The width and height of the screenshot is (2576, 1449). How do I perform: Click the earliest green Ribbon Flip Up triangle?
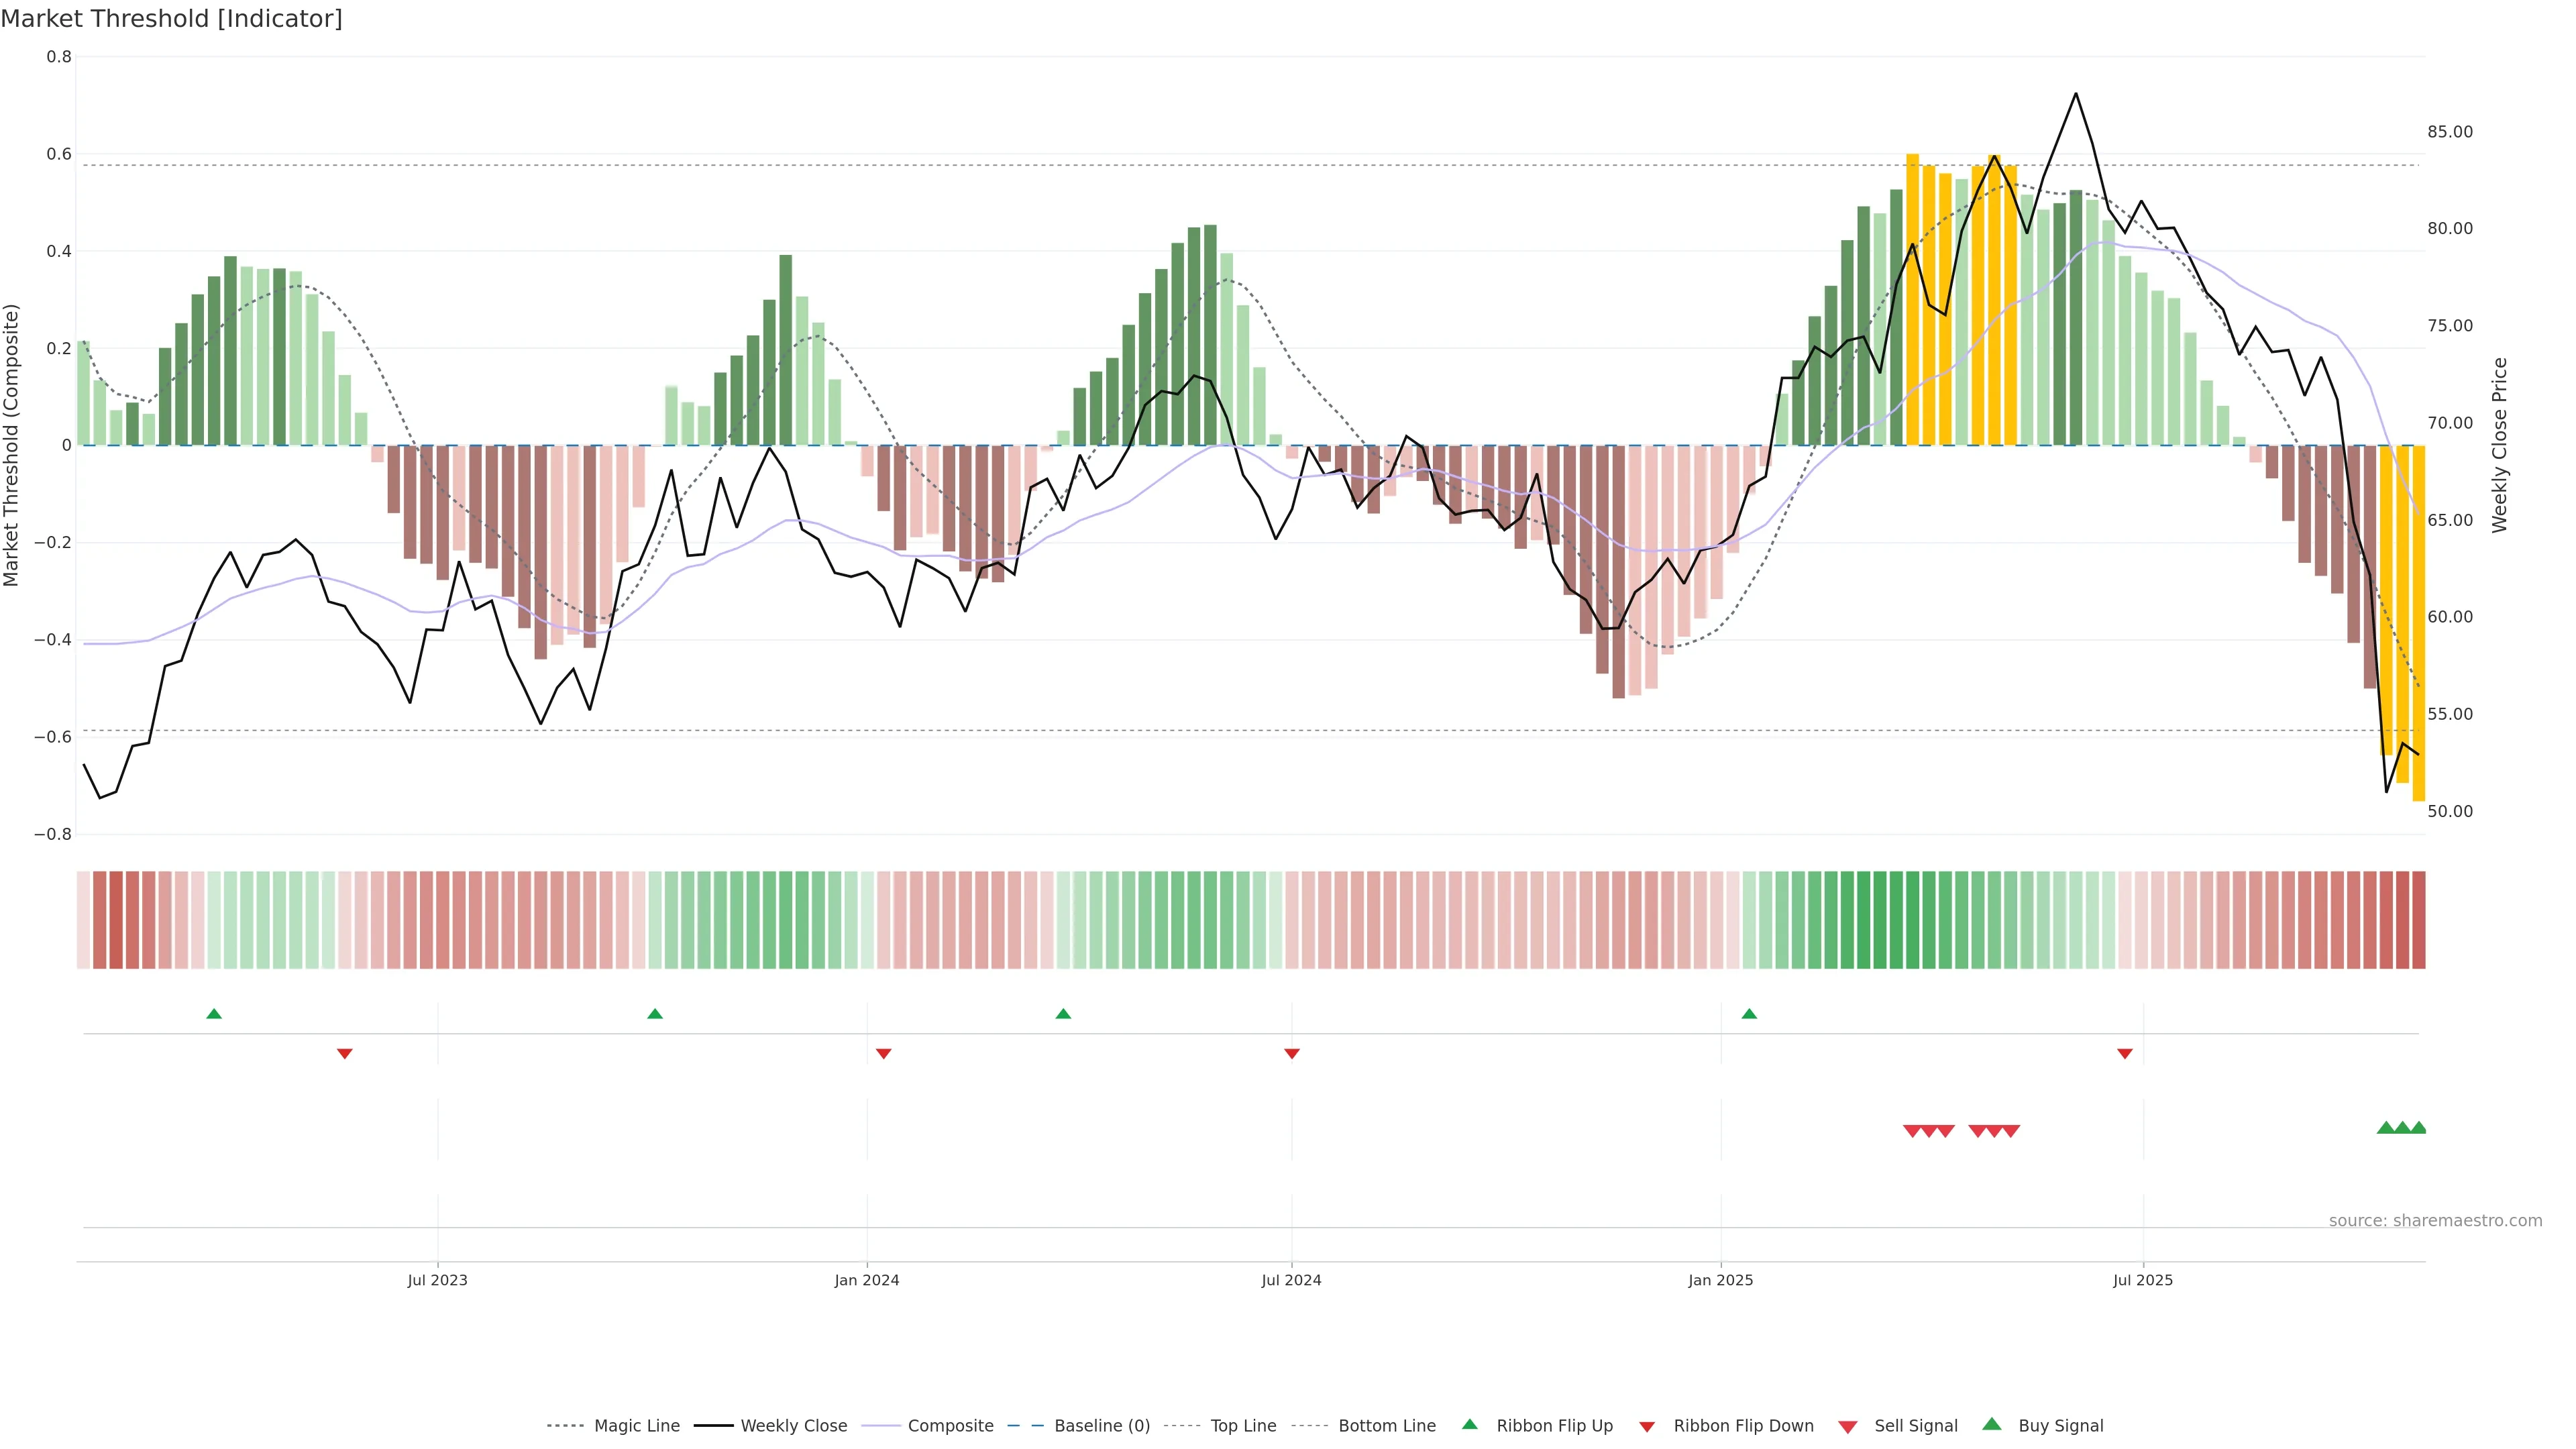coord(214,1014)
